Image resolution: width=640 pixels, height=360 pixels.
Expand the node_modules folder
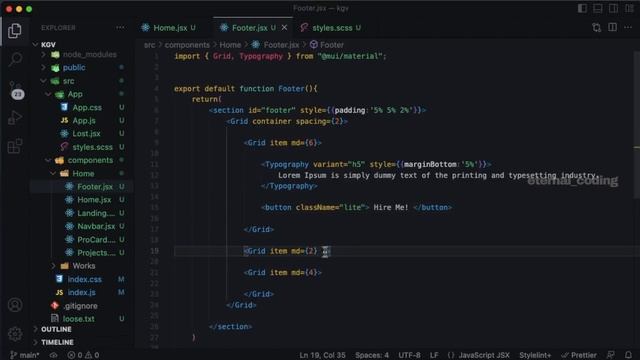[x=43, y=54]
